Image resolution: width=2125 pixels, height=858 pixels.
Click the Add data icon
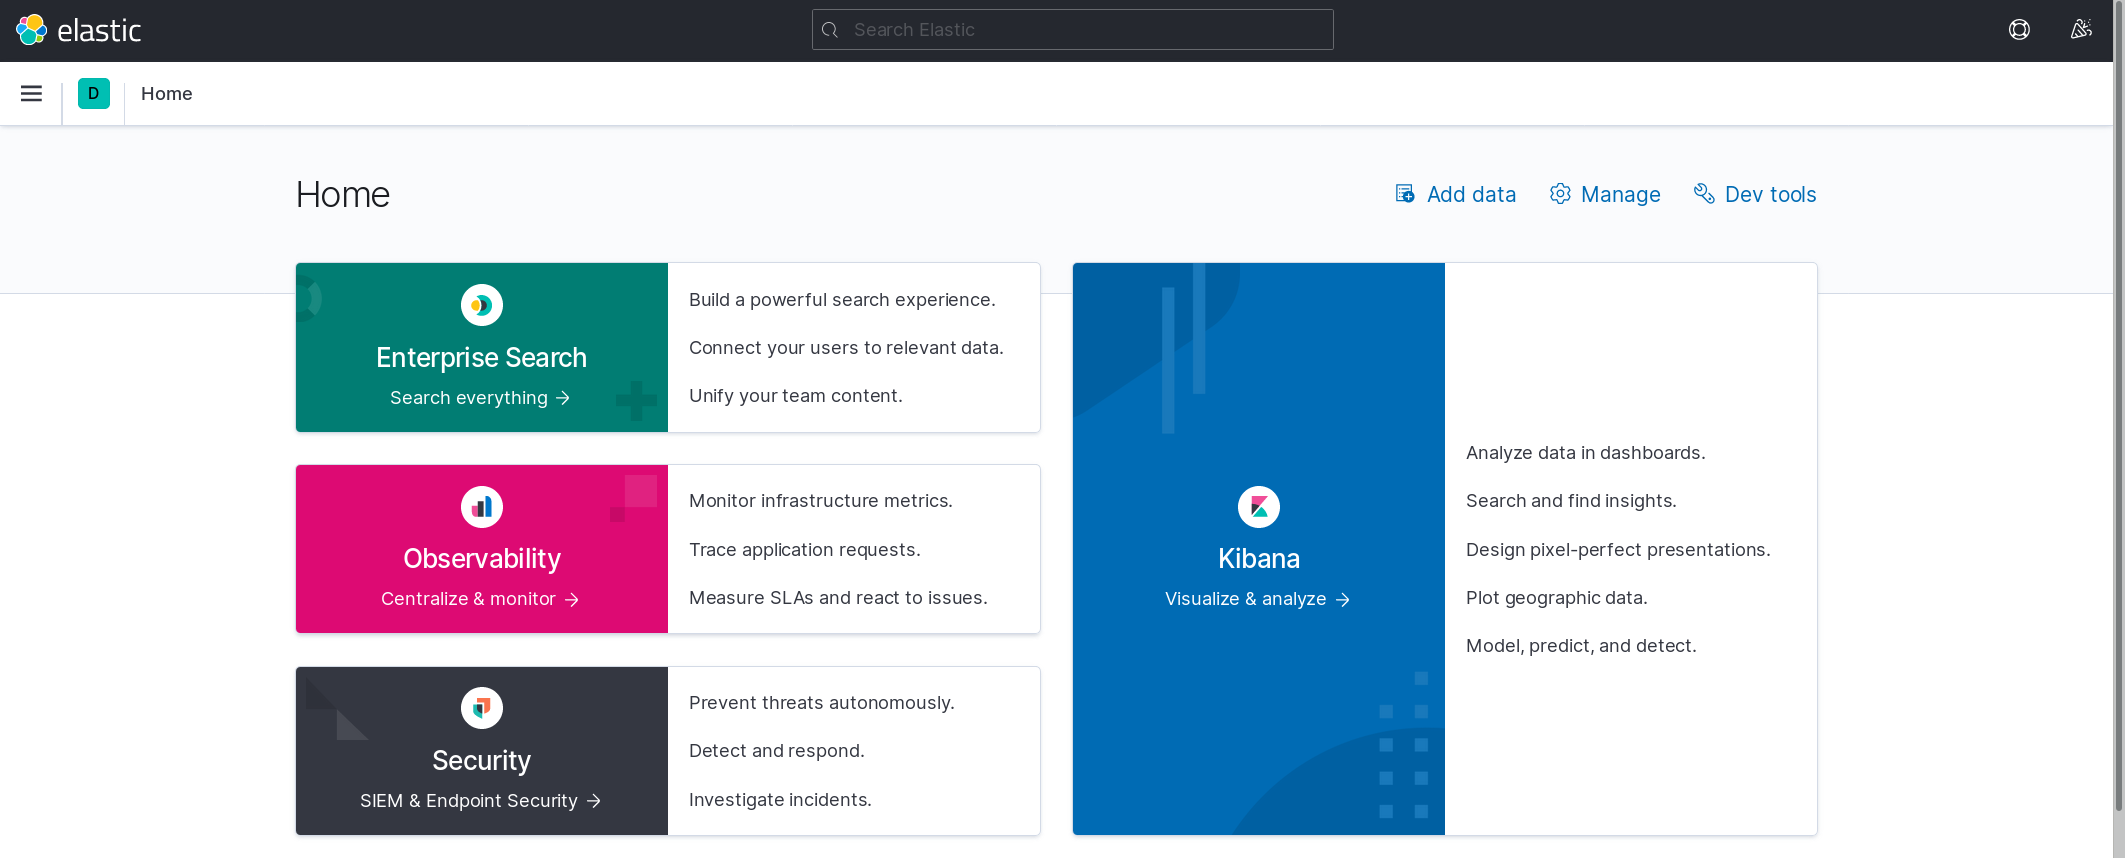point(1405,194)
